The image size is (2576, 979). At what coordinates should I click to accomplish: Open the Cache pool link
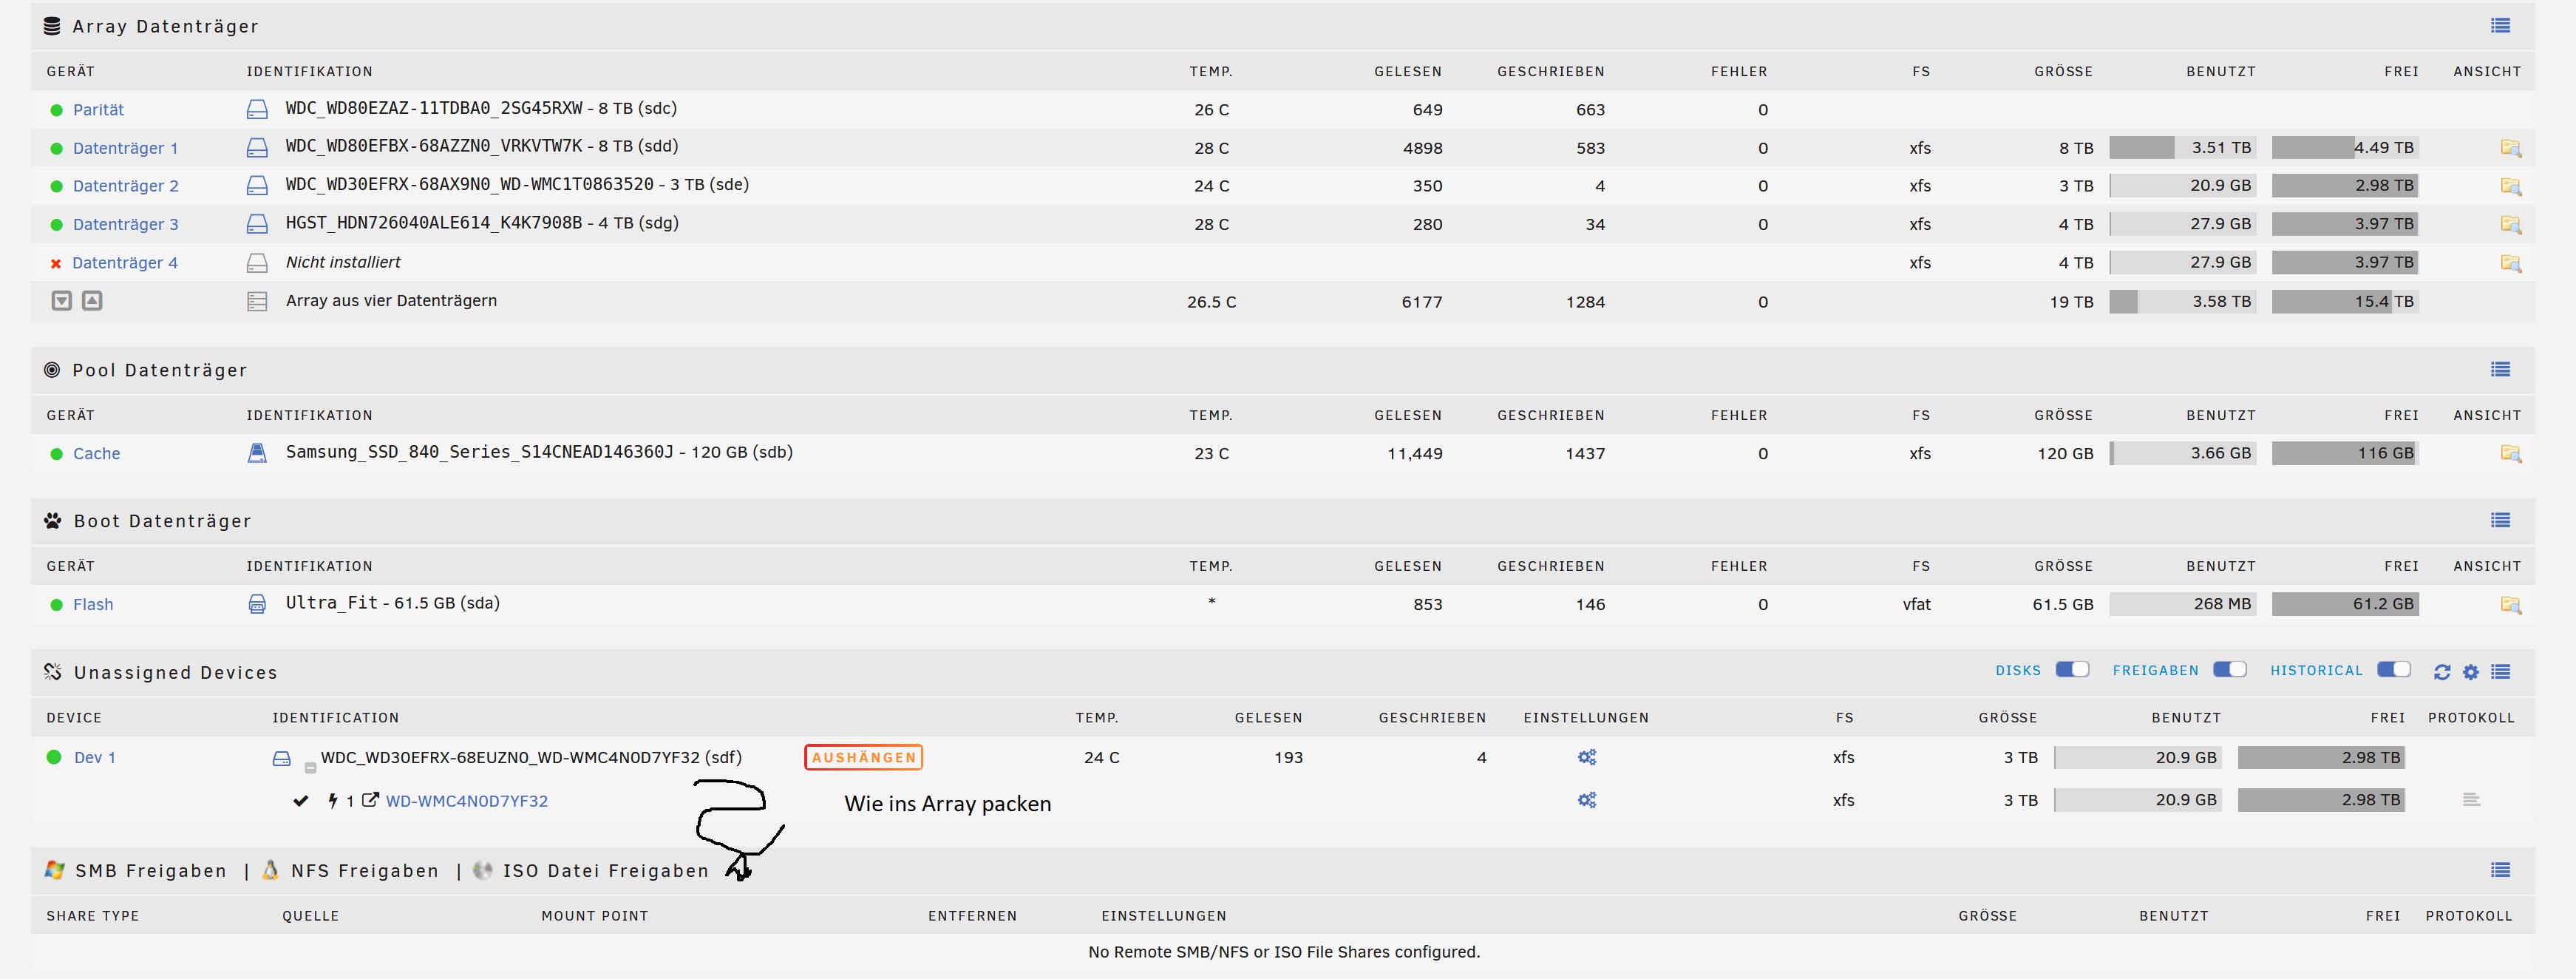[x=96, y=454]
